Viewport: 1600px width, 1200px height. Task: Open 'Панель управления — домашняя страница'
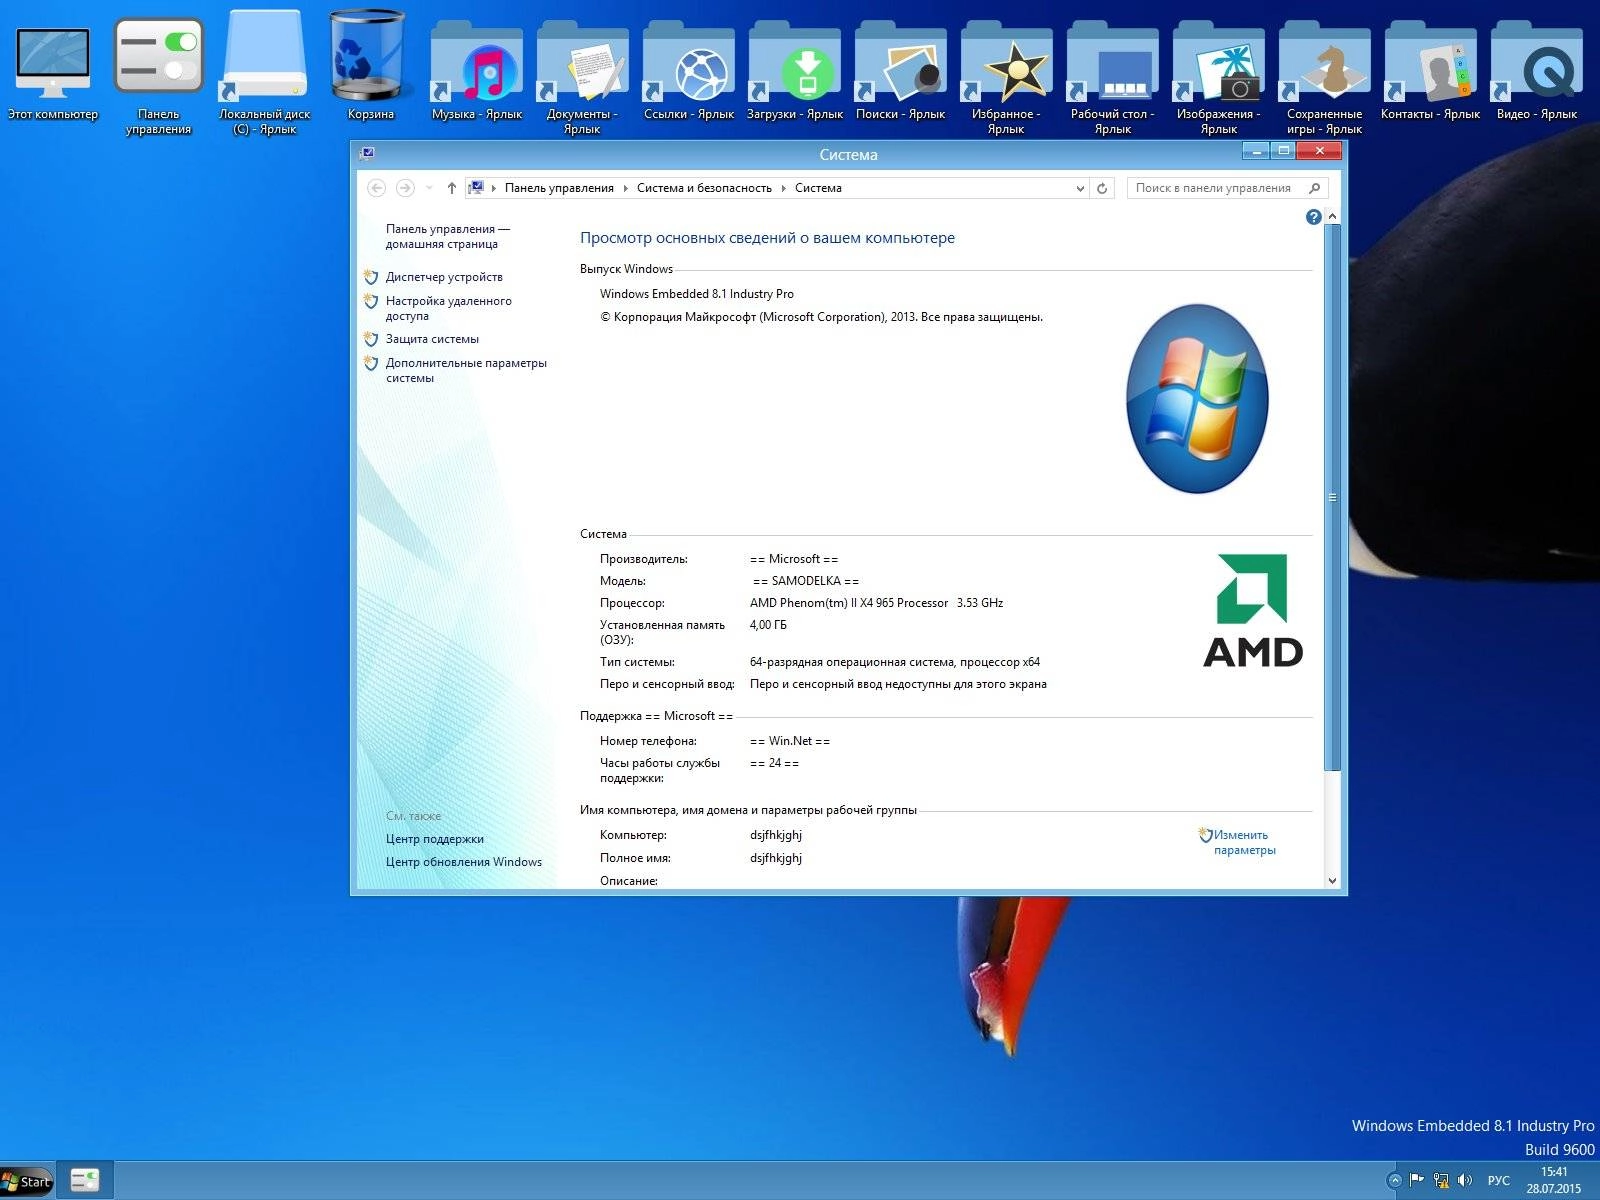447,236
